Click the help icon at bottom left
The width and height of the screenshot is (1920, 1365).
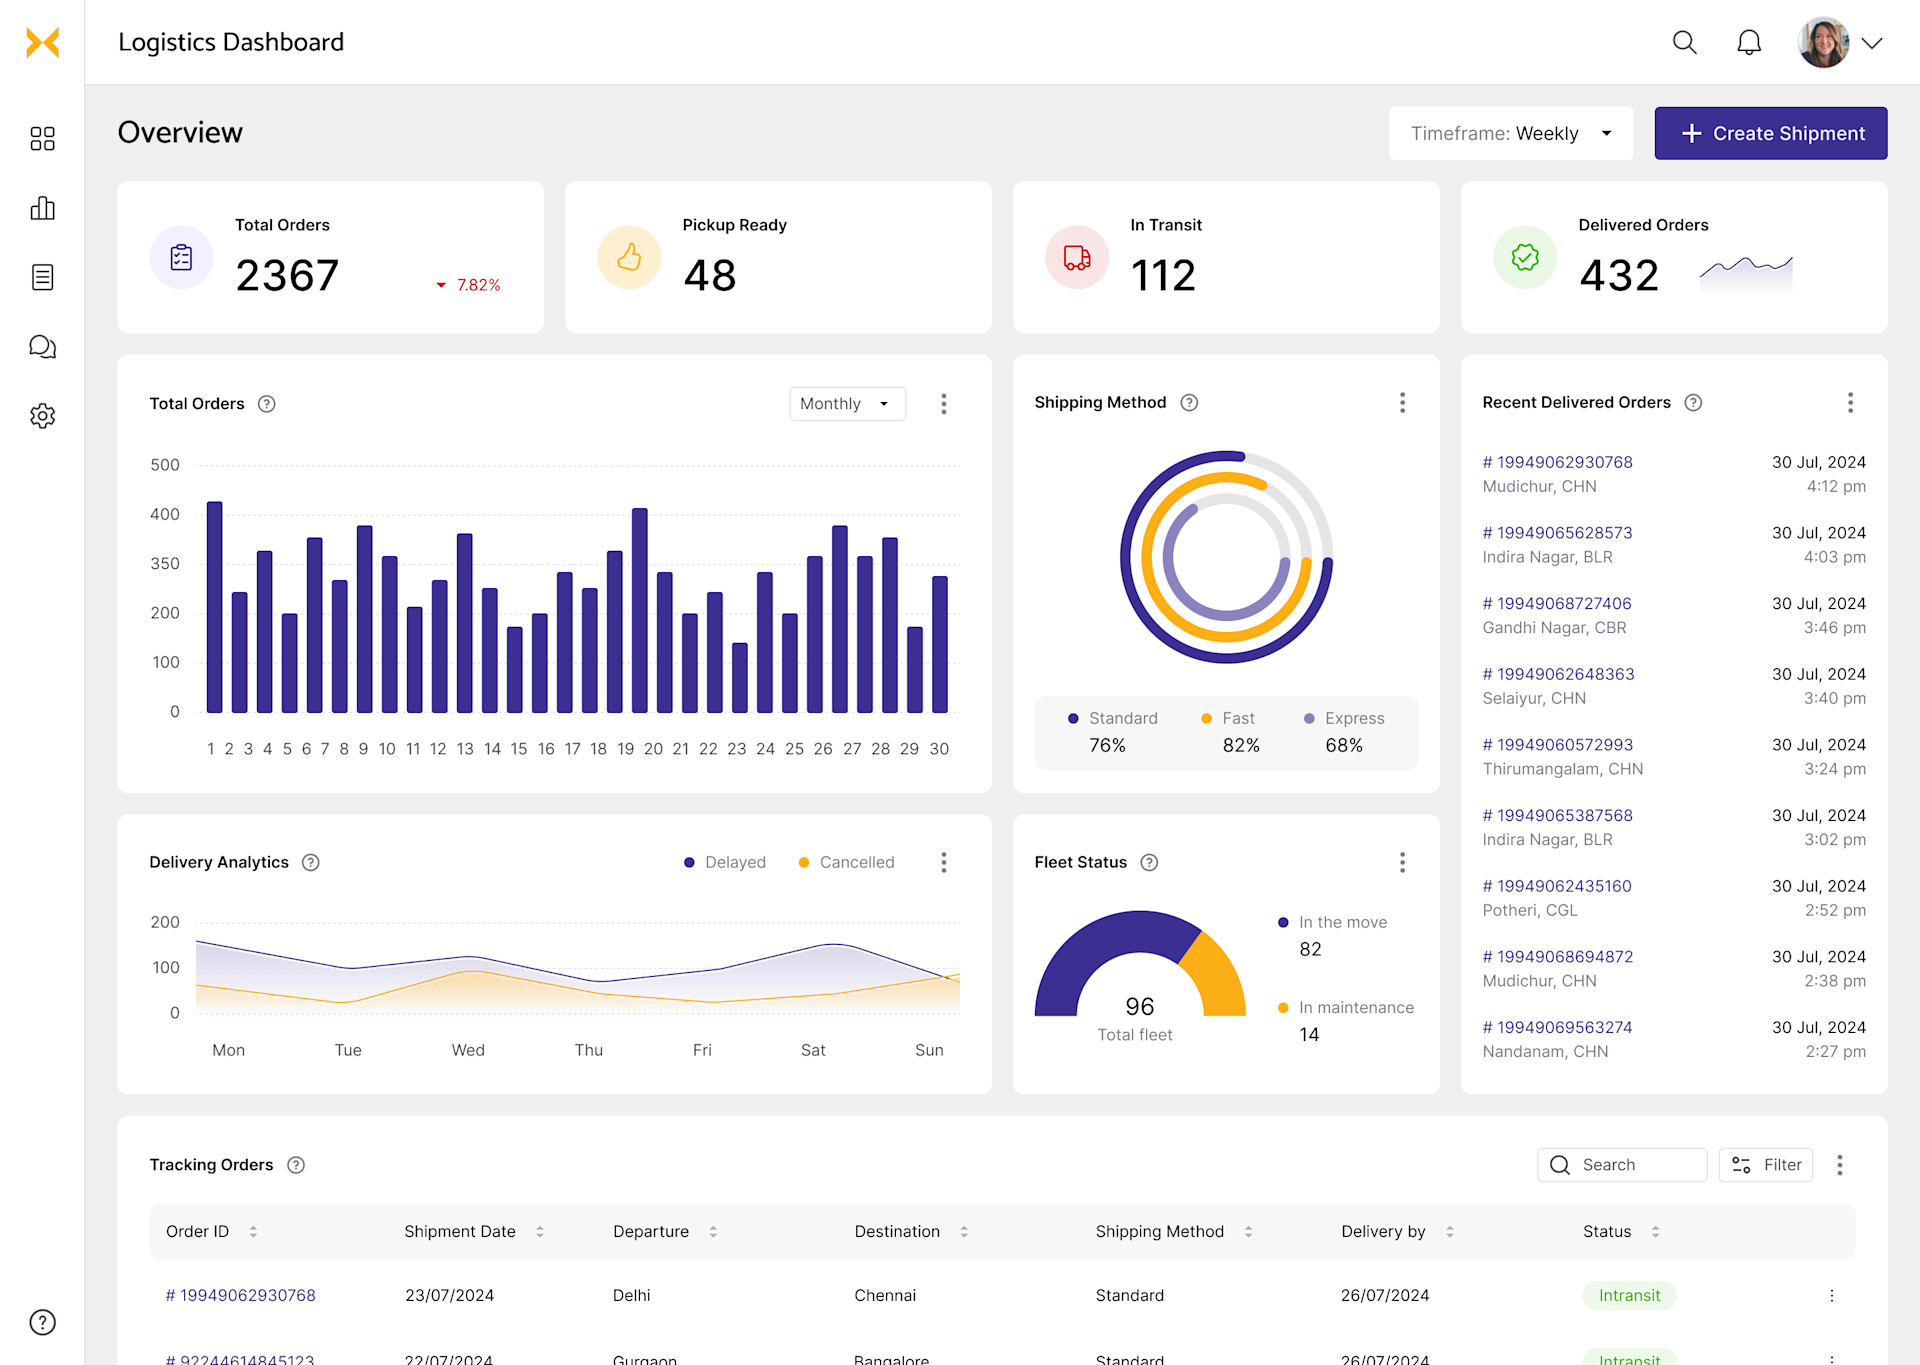coord(43,1322)
